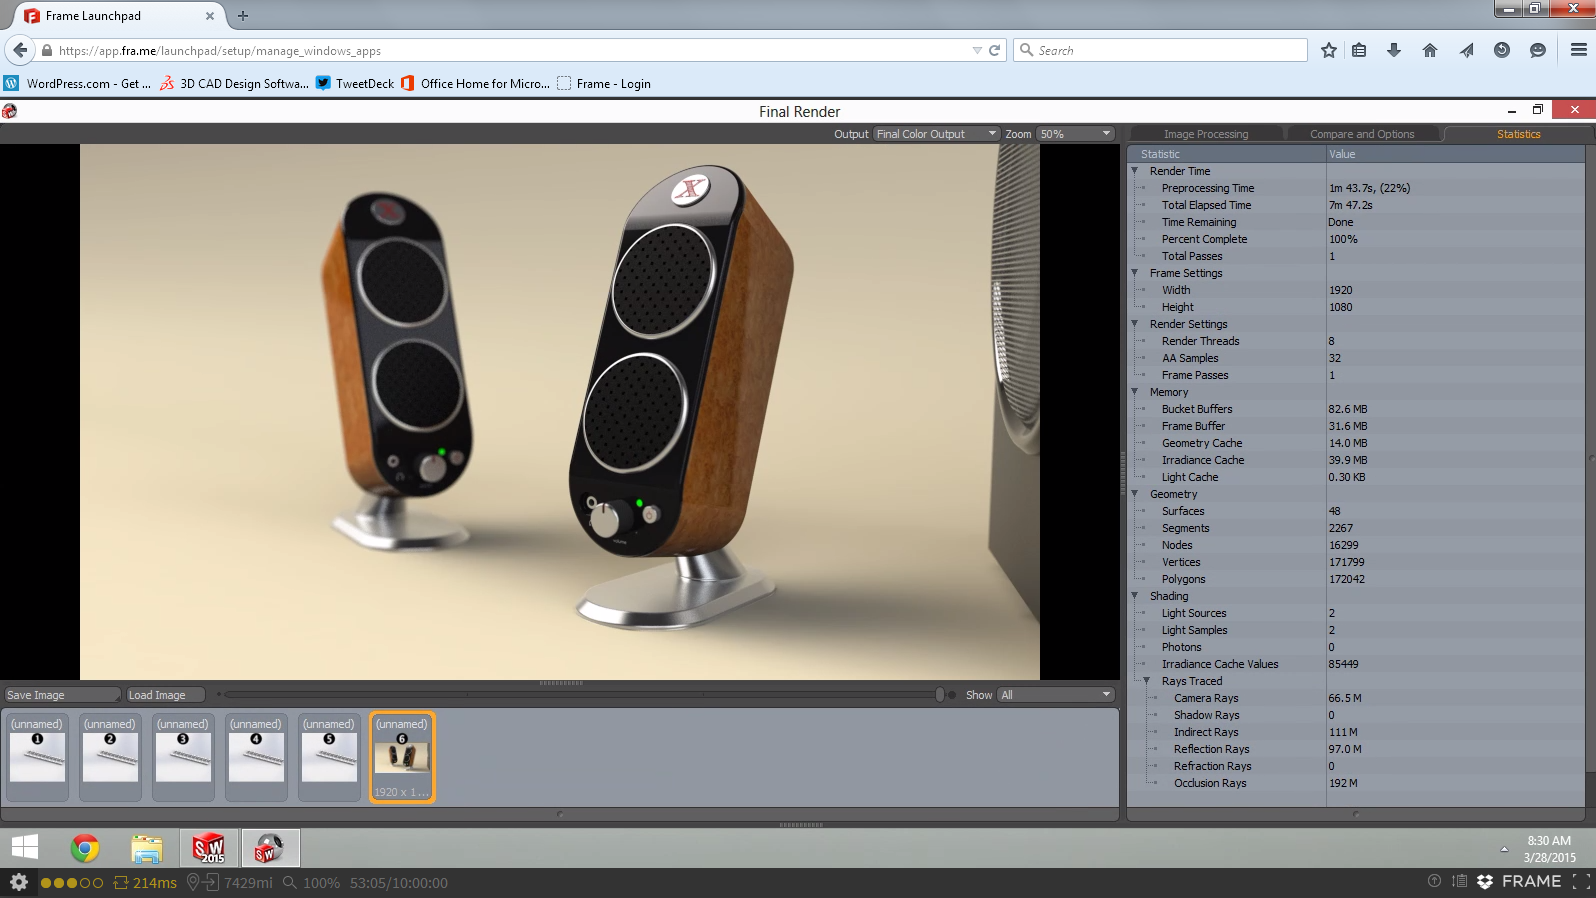Viewport: 1596px width, 898px height.
Task: Switch to Compare and Options tab
Action: pos(1361,134)
